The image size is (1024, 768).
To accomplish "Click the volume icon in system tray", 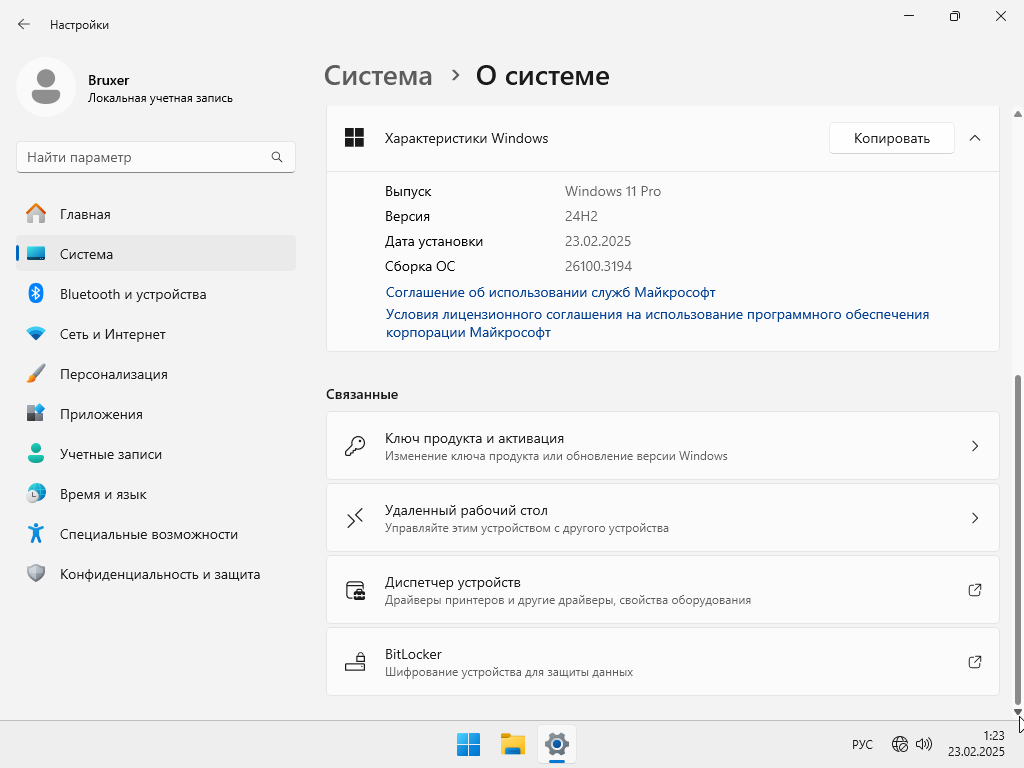I will [x=924, y=744].
